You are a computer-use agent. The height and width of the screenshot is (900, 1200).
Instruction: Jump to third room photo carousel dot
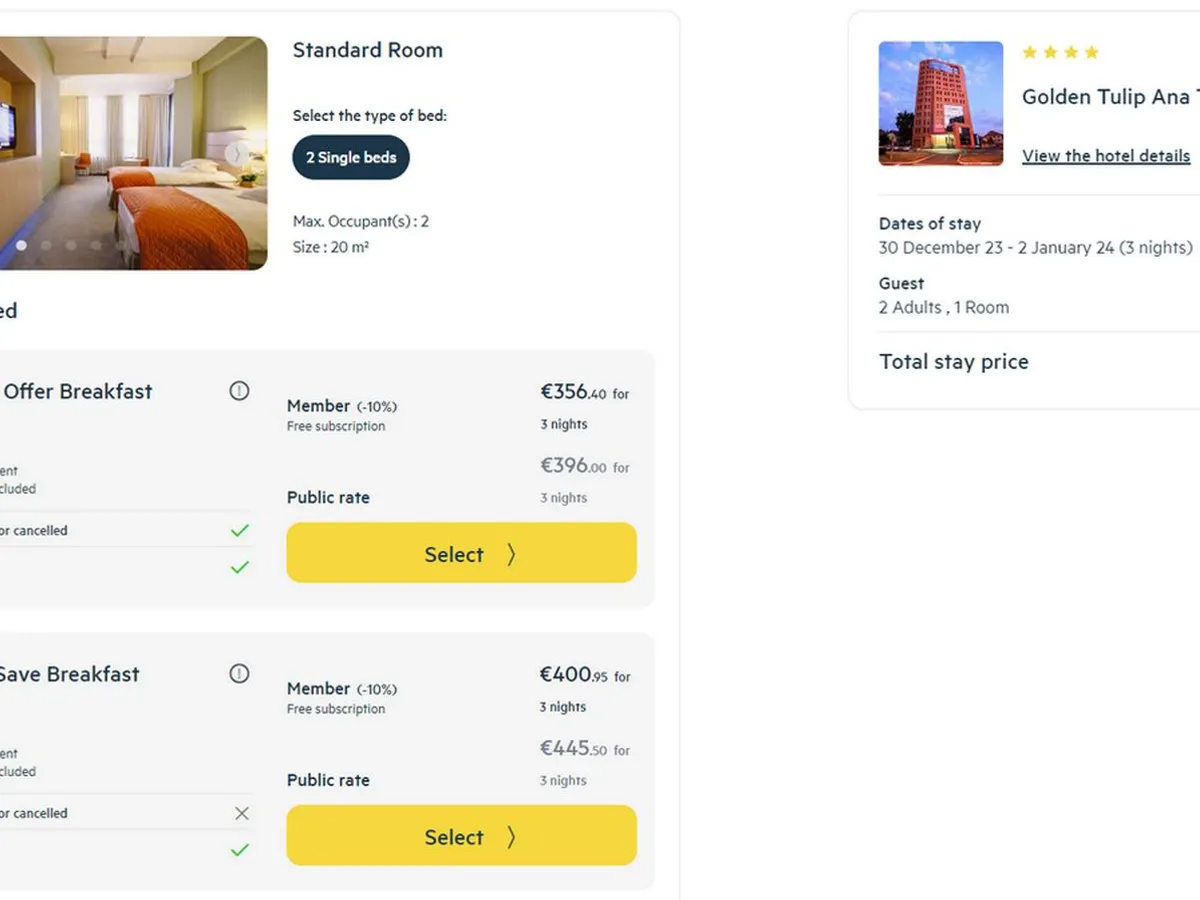coord(71,245)
